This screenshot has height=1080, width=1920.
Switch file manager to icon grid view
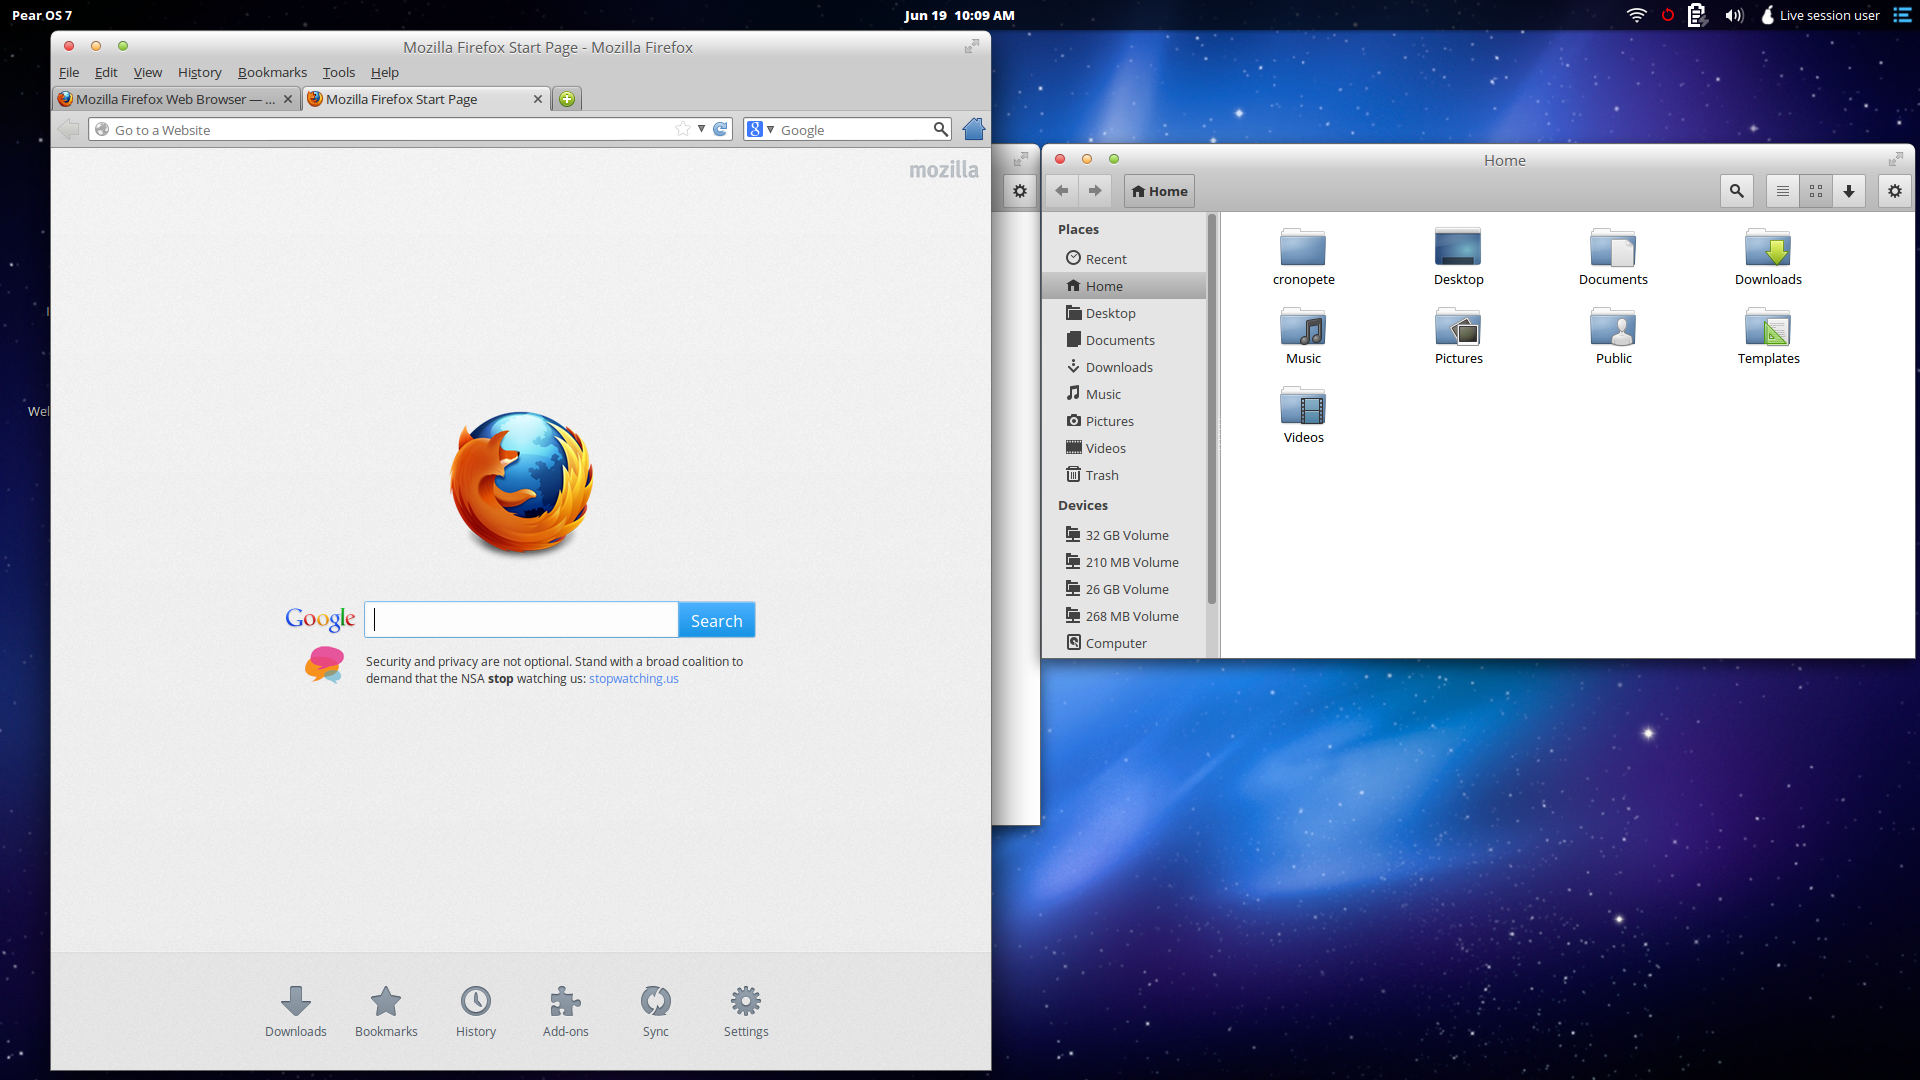click(1816, 191)
